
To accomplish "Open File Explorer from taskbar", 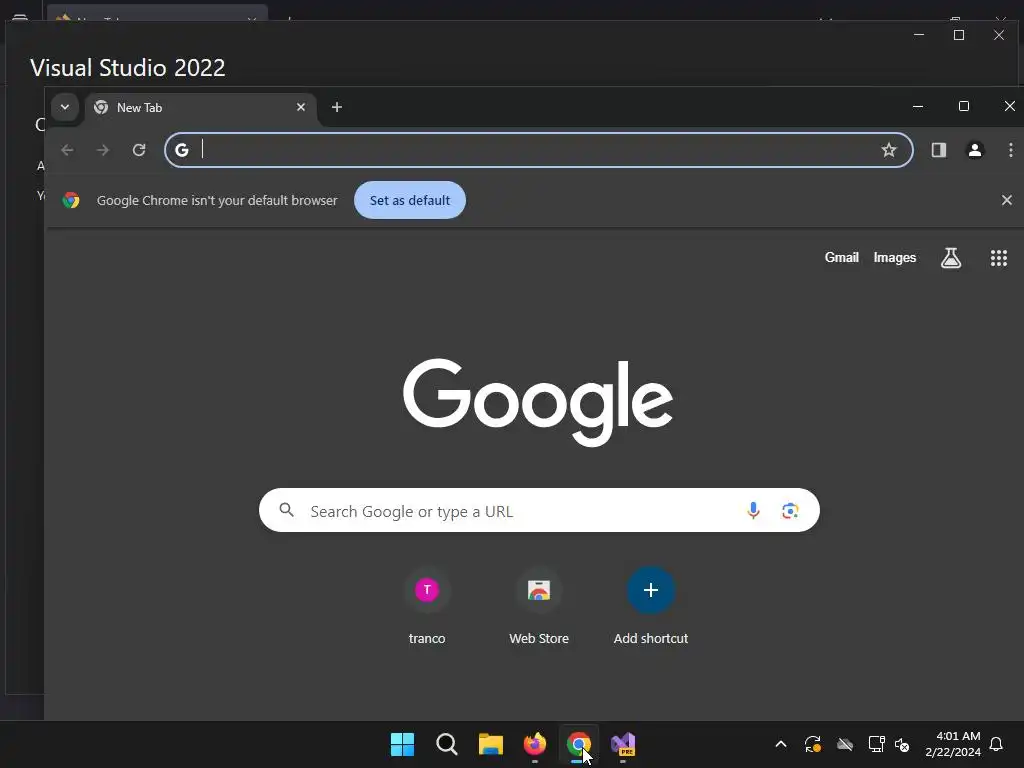I will [490, 744].
